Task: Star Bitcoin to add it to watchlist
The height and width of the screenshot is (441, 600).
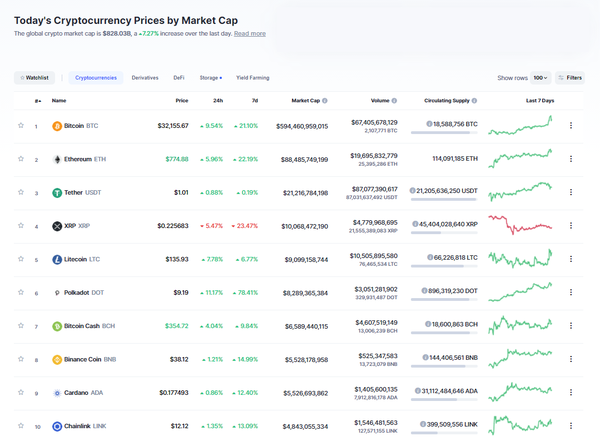Action: 21,125
